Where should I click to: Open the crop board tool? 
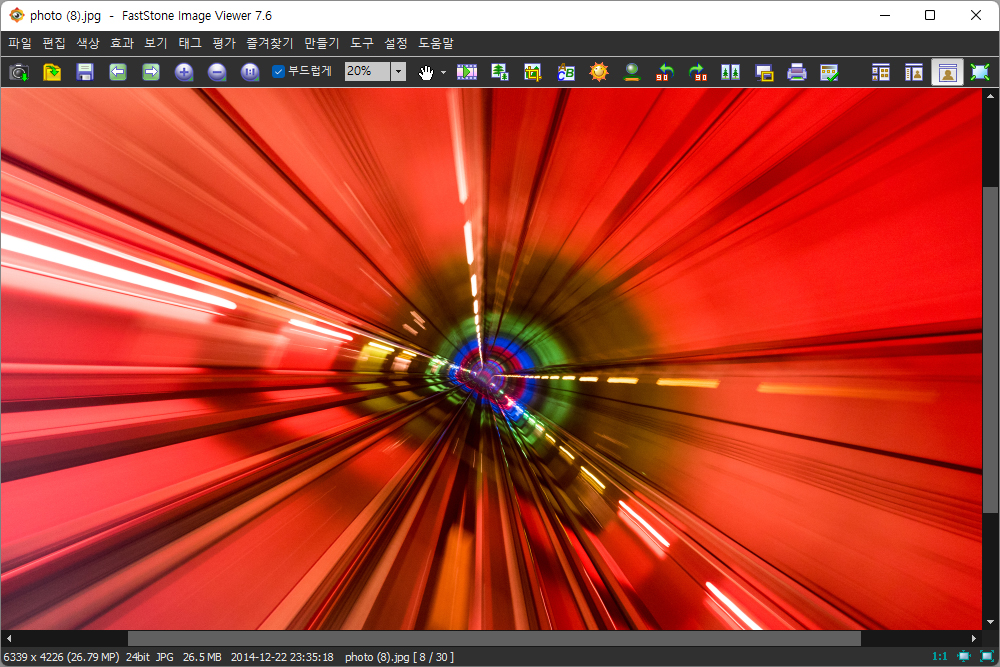(533, 72)
